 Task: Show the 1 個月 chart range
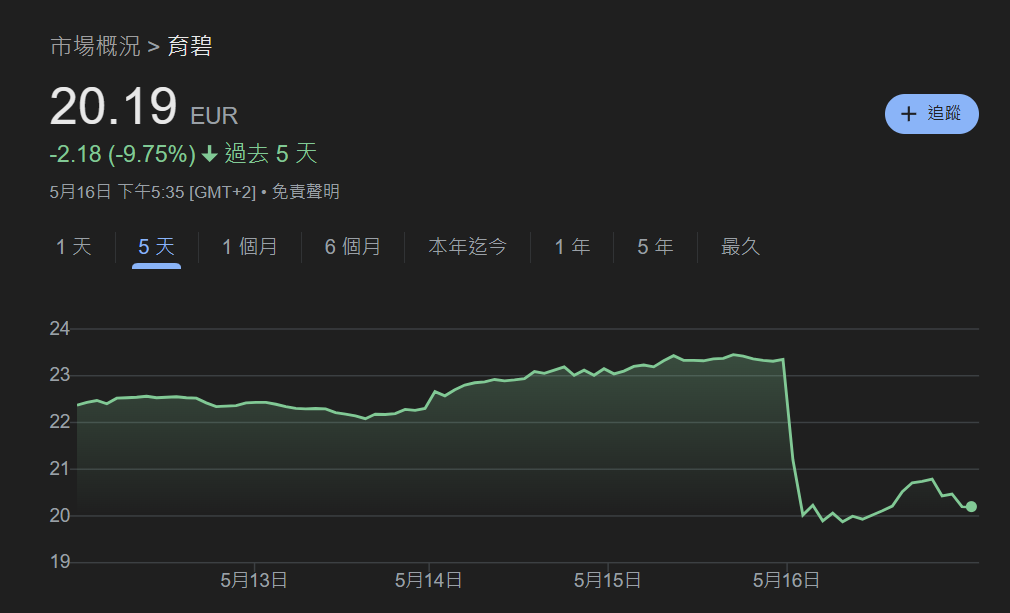(x=250, y=247)
